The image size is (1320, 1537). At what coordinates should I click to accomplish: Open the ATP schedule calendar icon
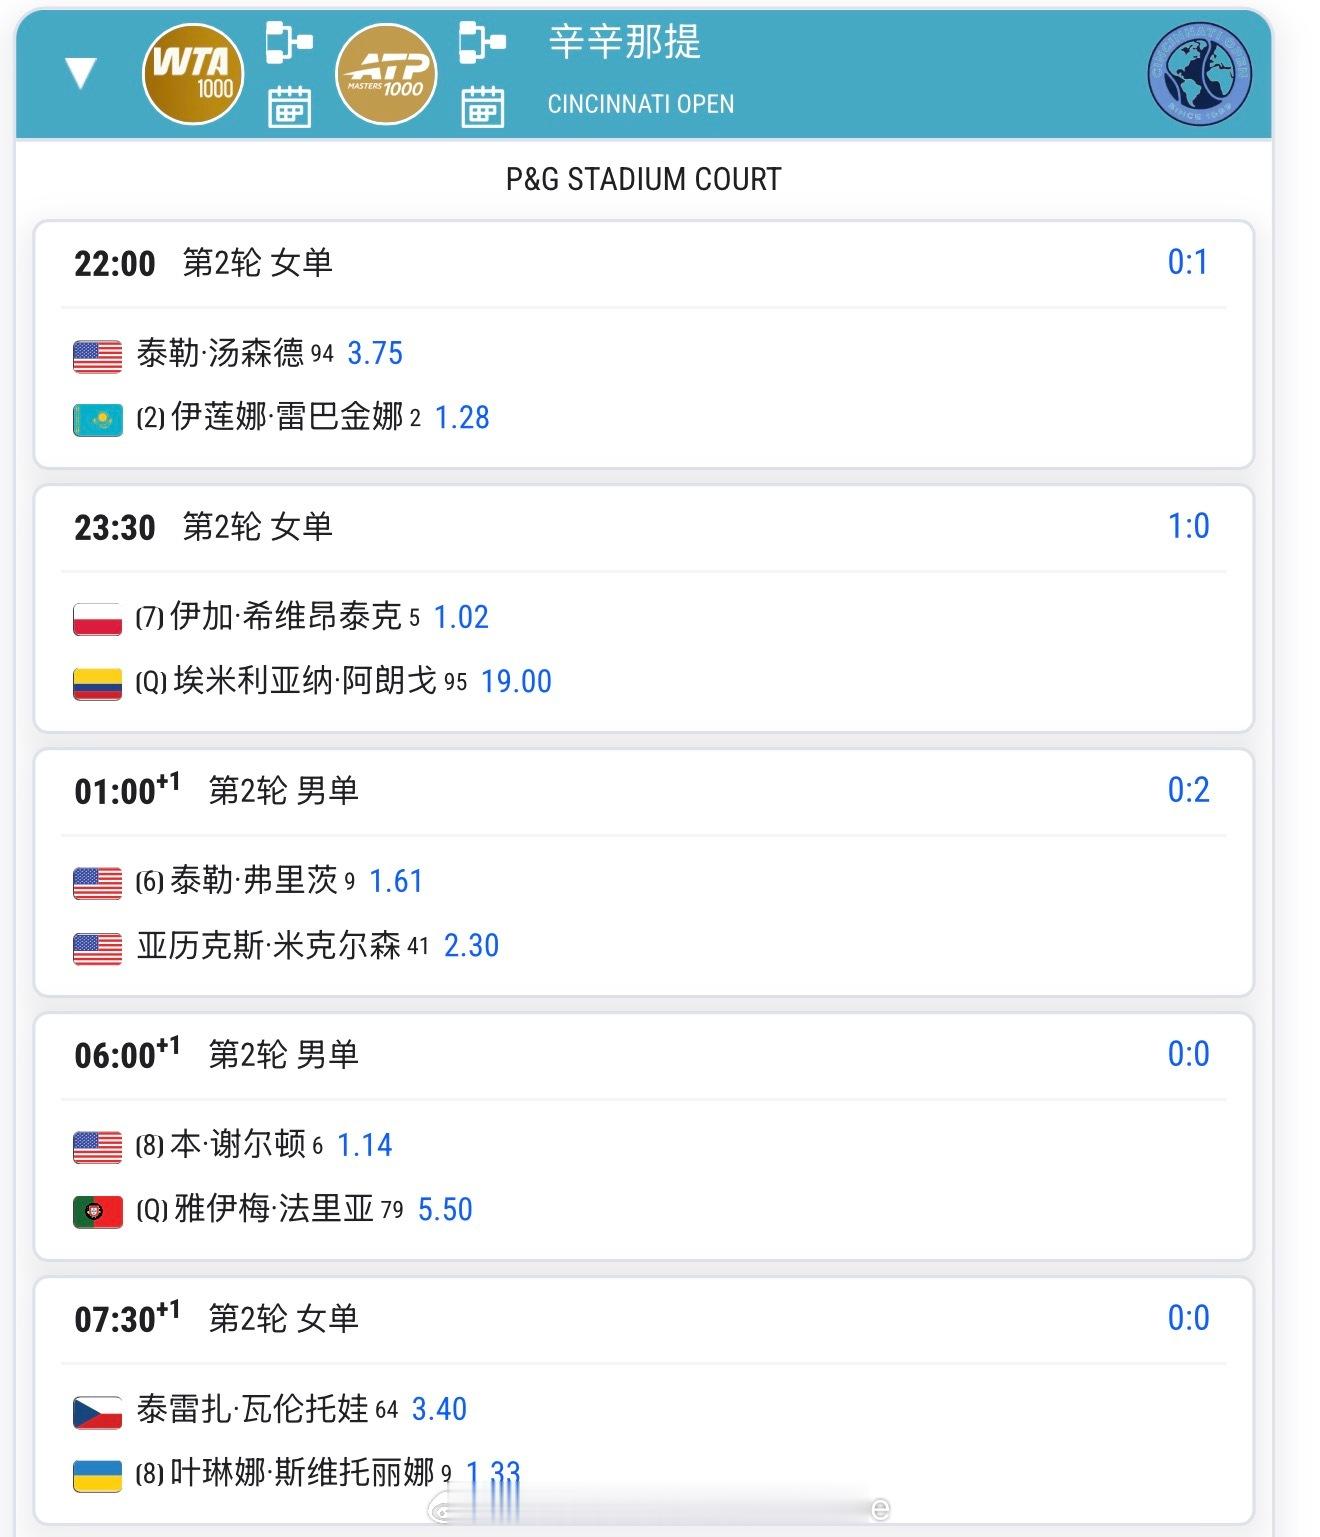(x=482, y=107)
